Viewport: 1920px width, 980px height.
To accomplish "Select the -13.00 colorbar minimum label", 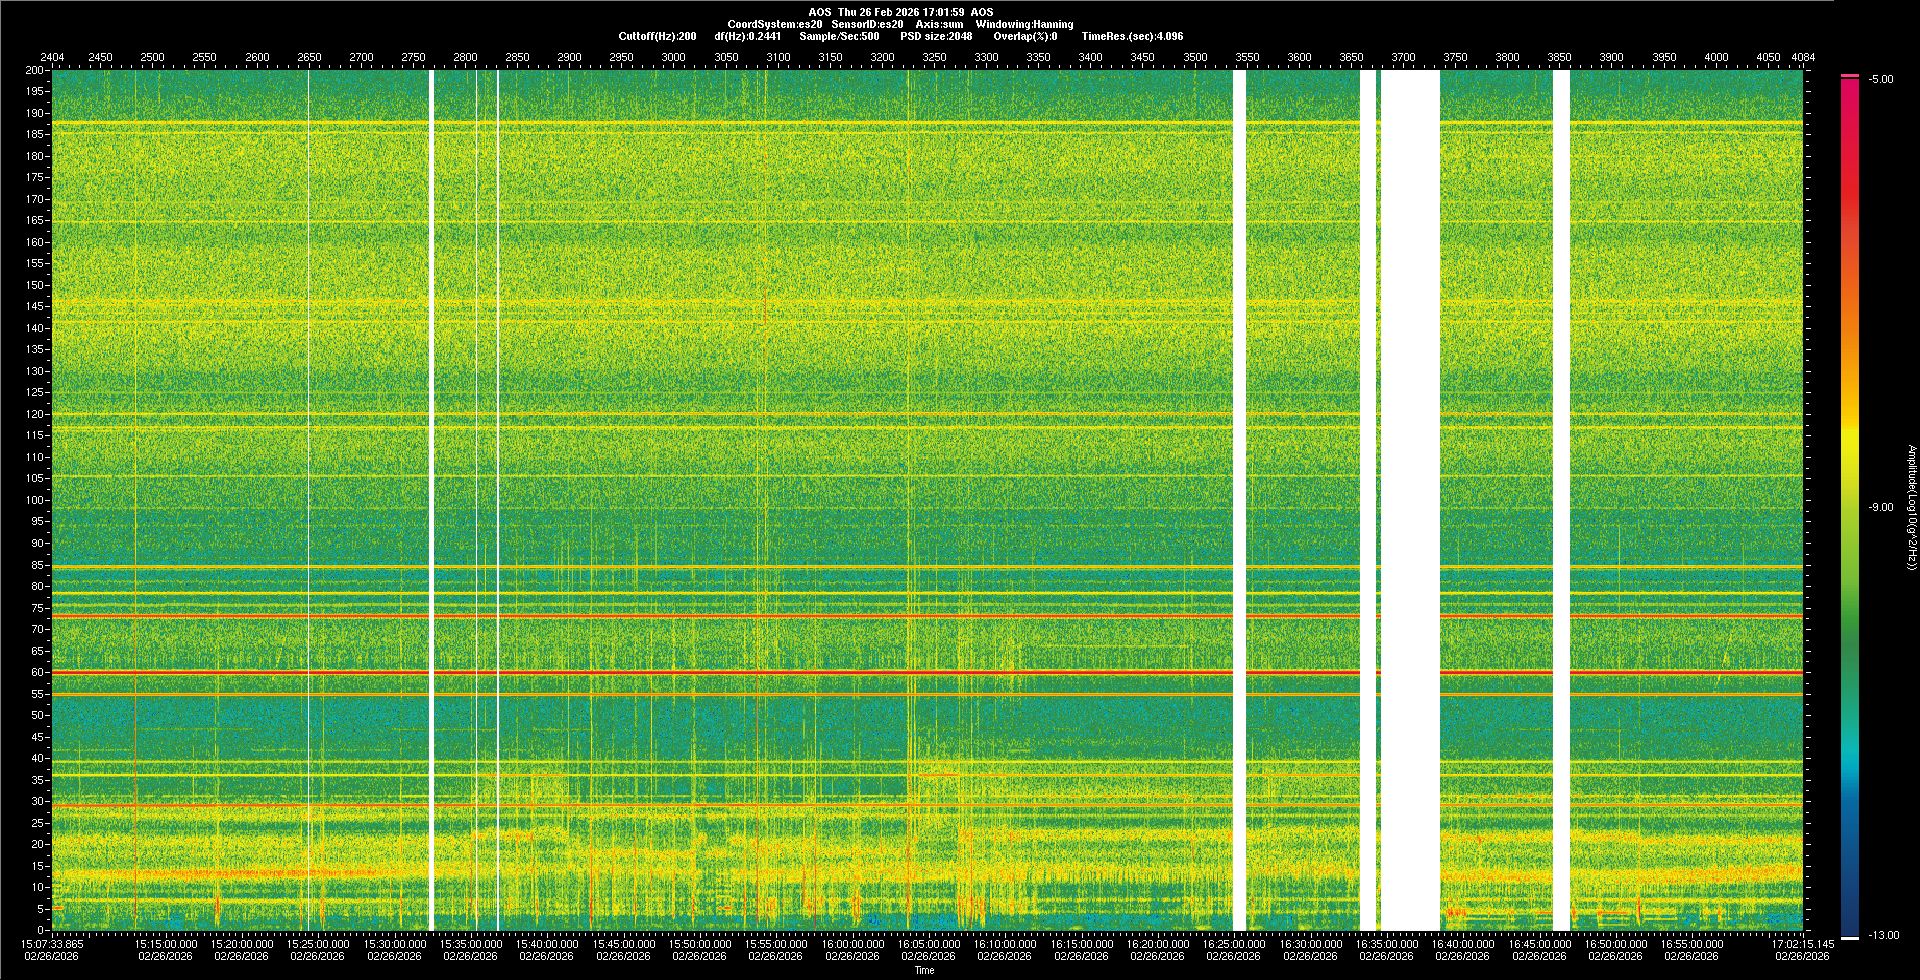I will [1883, 935].
